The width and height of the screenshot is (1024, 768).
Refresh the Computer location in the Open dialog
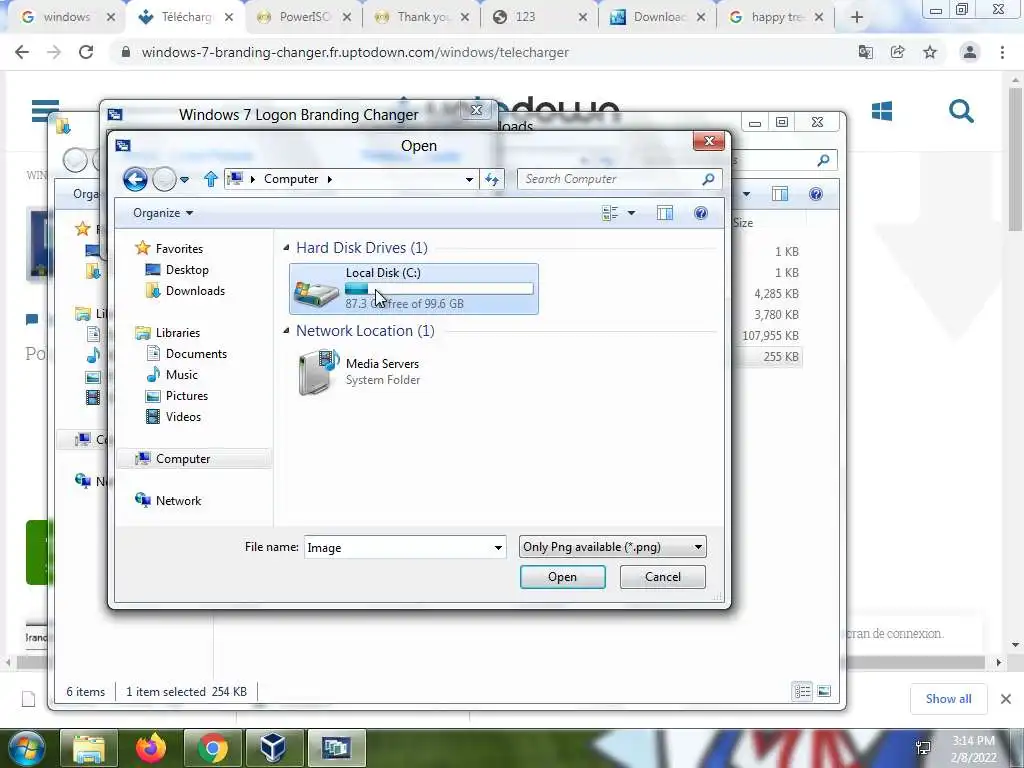click(492, 179)
